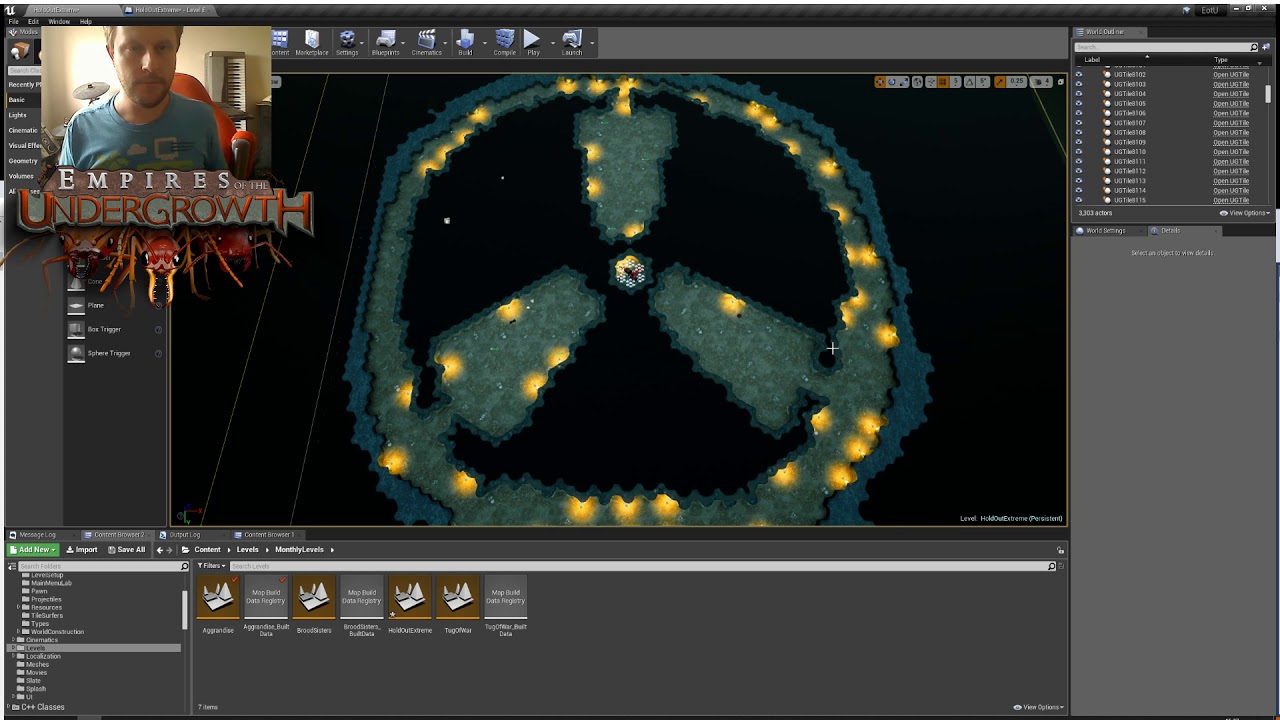
Task: Open the Filters dropdown in Content Browser
Action: 212,566
